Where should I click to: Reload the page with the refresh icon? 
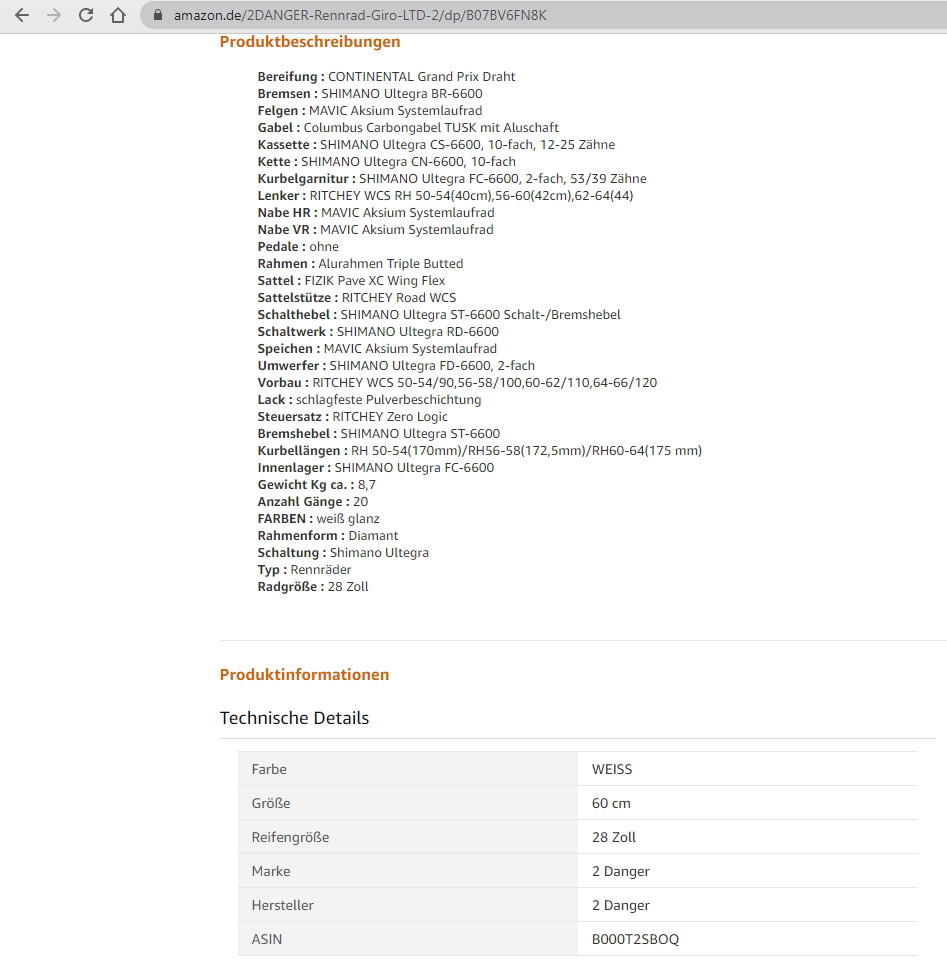pos(86,15)
